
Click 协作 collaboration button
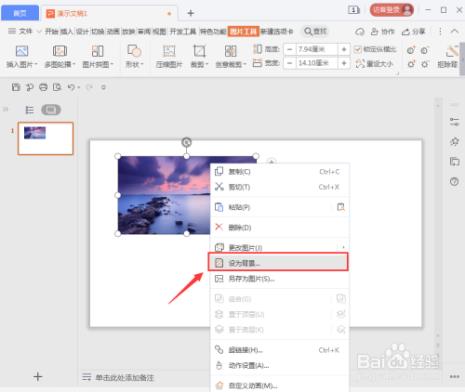tap(383, 32)
